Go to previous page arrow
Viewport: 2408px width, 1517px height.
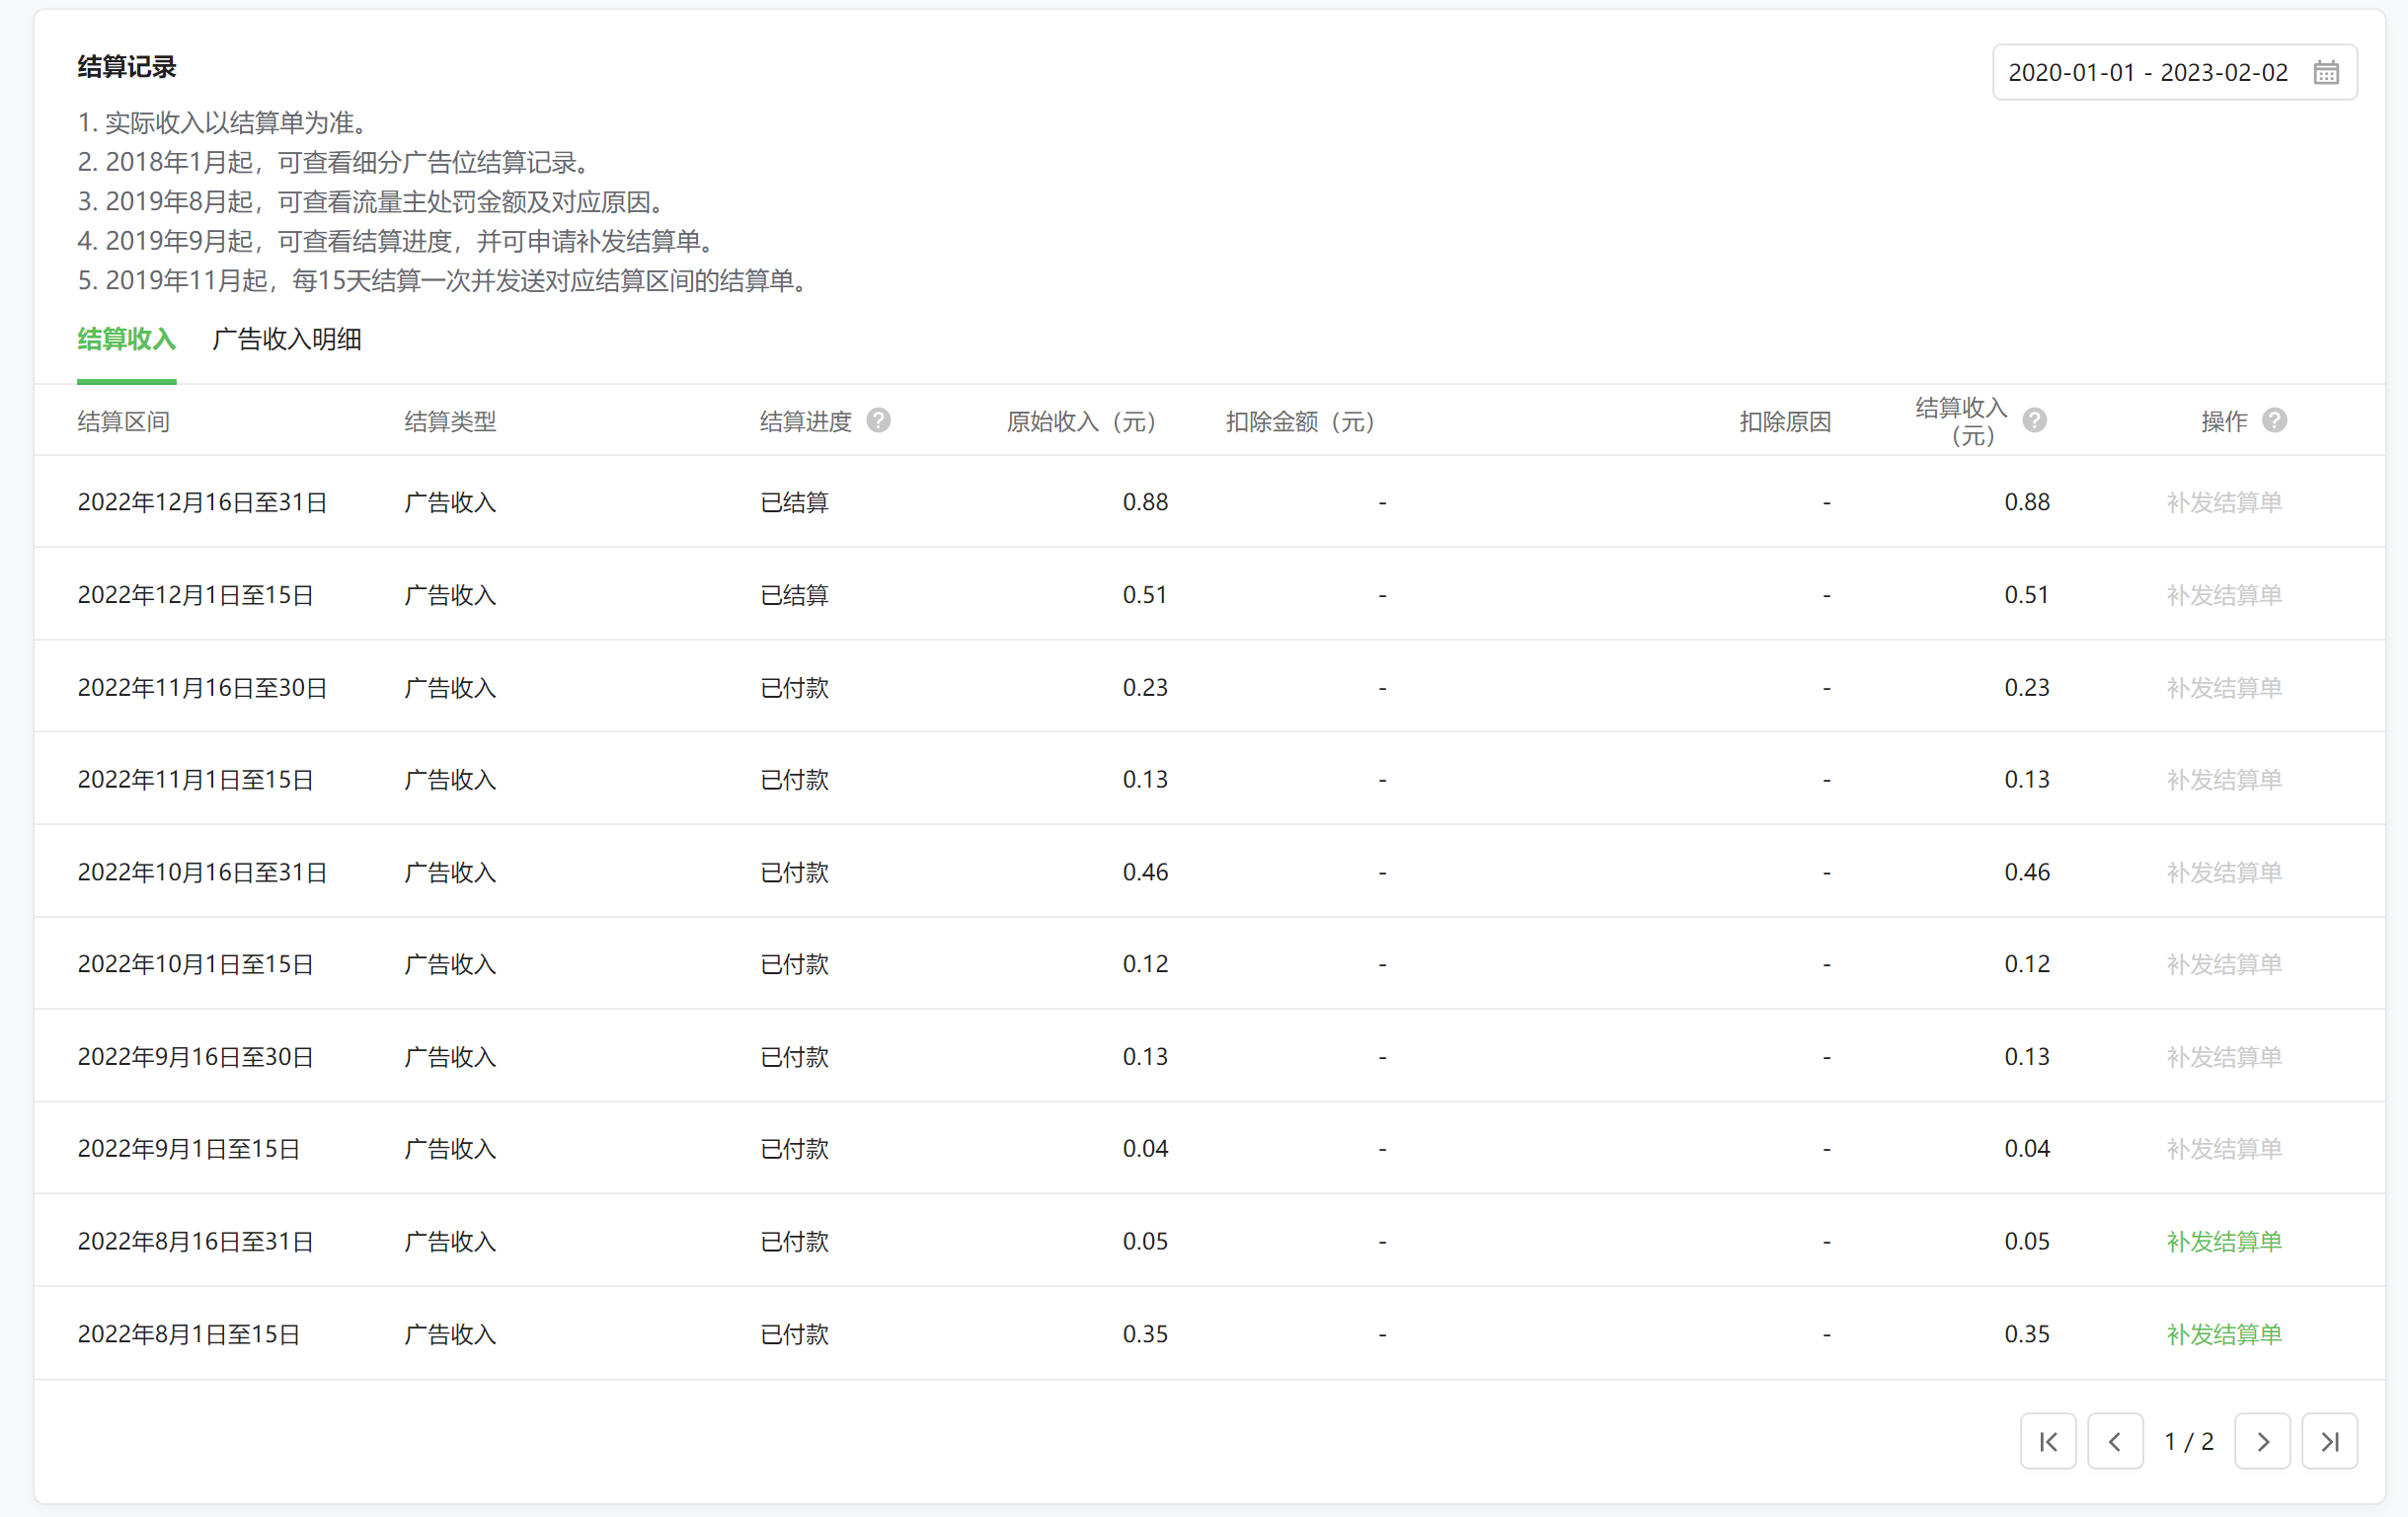click(x=2114, y=1441)
